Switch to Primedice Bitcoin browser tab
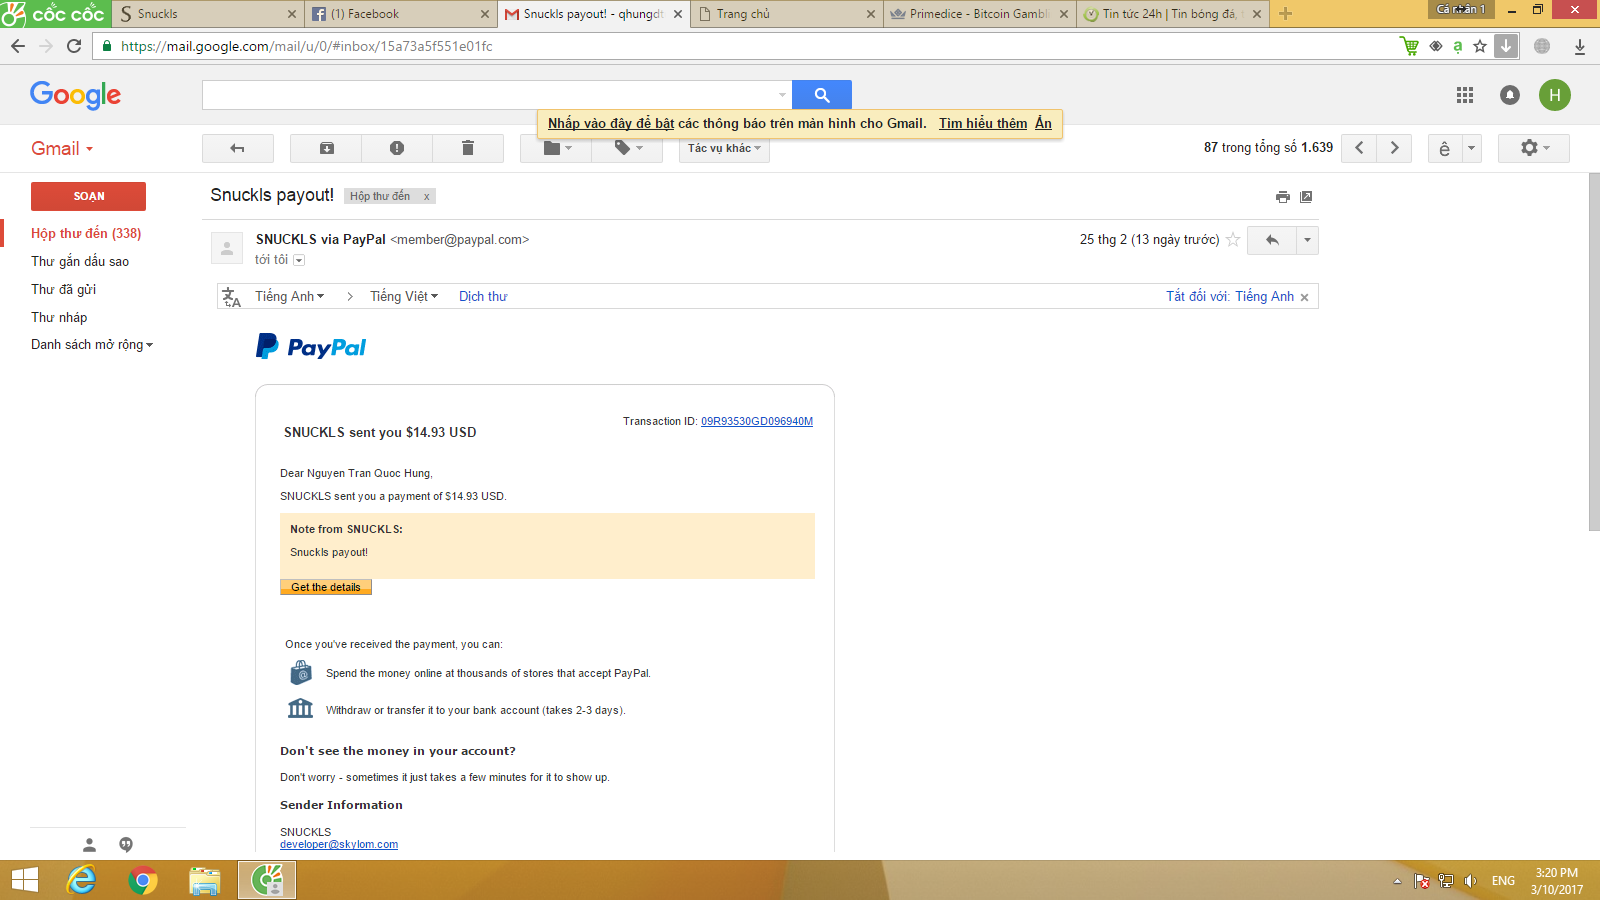 pyautogui.click(x=980, y=14)
